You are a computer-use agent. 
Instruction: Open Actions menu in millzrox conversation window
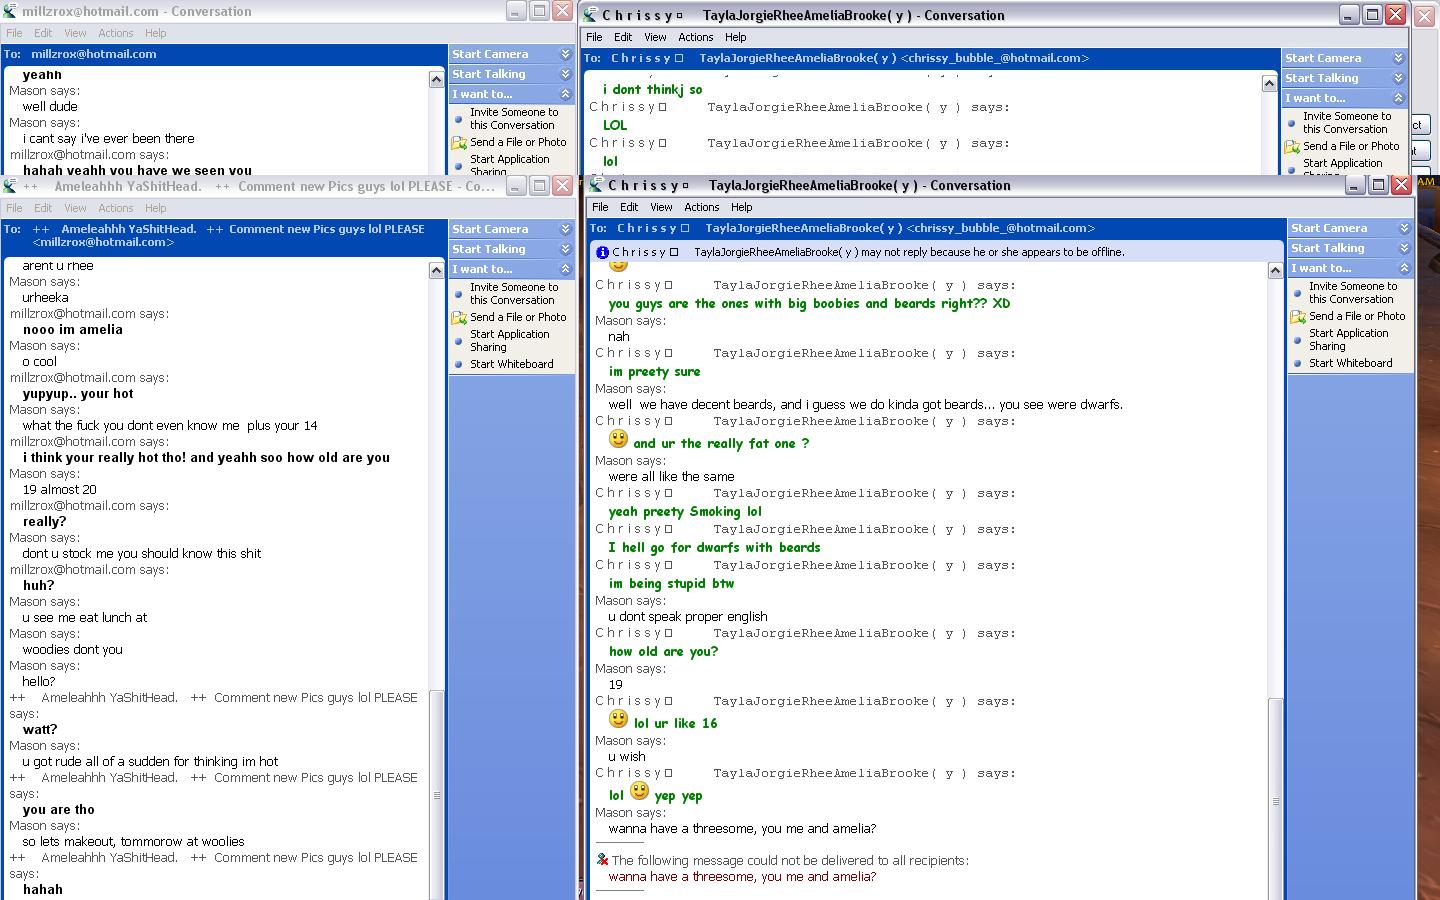[115, 33]
